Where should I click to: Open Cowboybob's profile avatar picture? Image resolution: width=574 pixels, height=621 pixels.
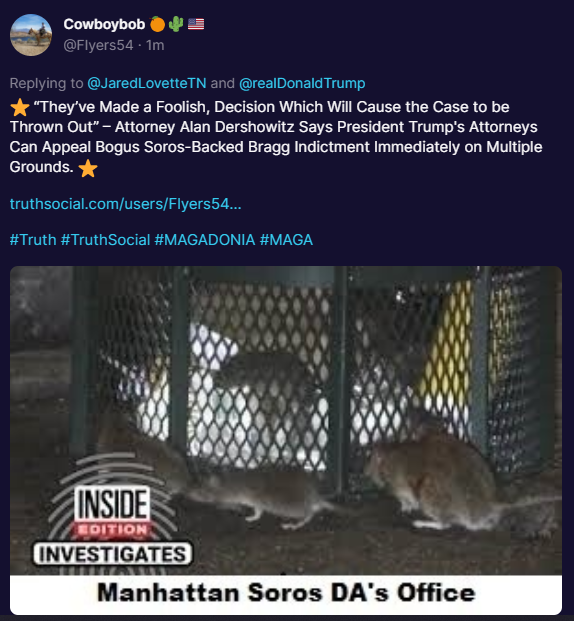31,35
